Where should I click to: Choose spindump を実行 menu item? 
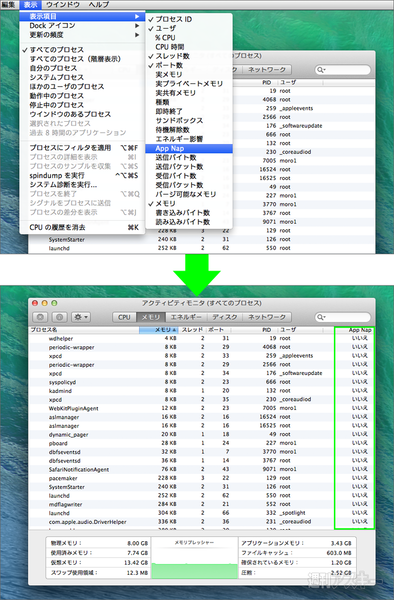coord(82,176)
